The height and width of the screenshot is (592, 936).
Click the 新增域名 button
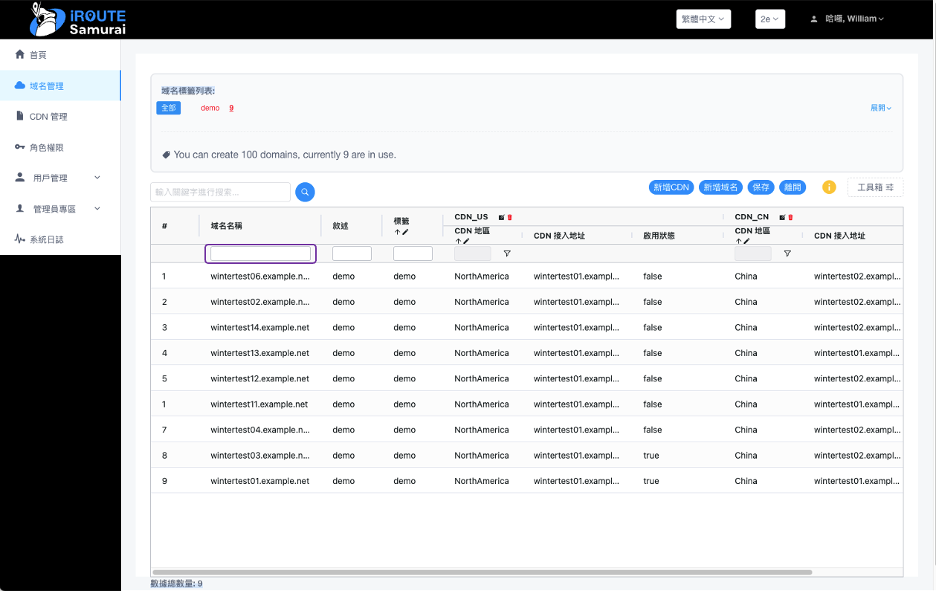click(720, 187)
